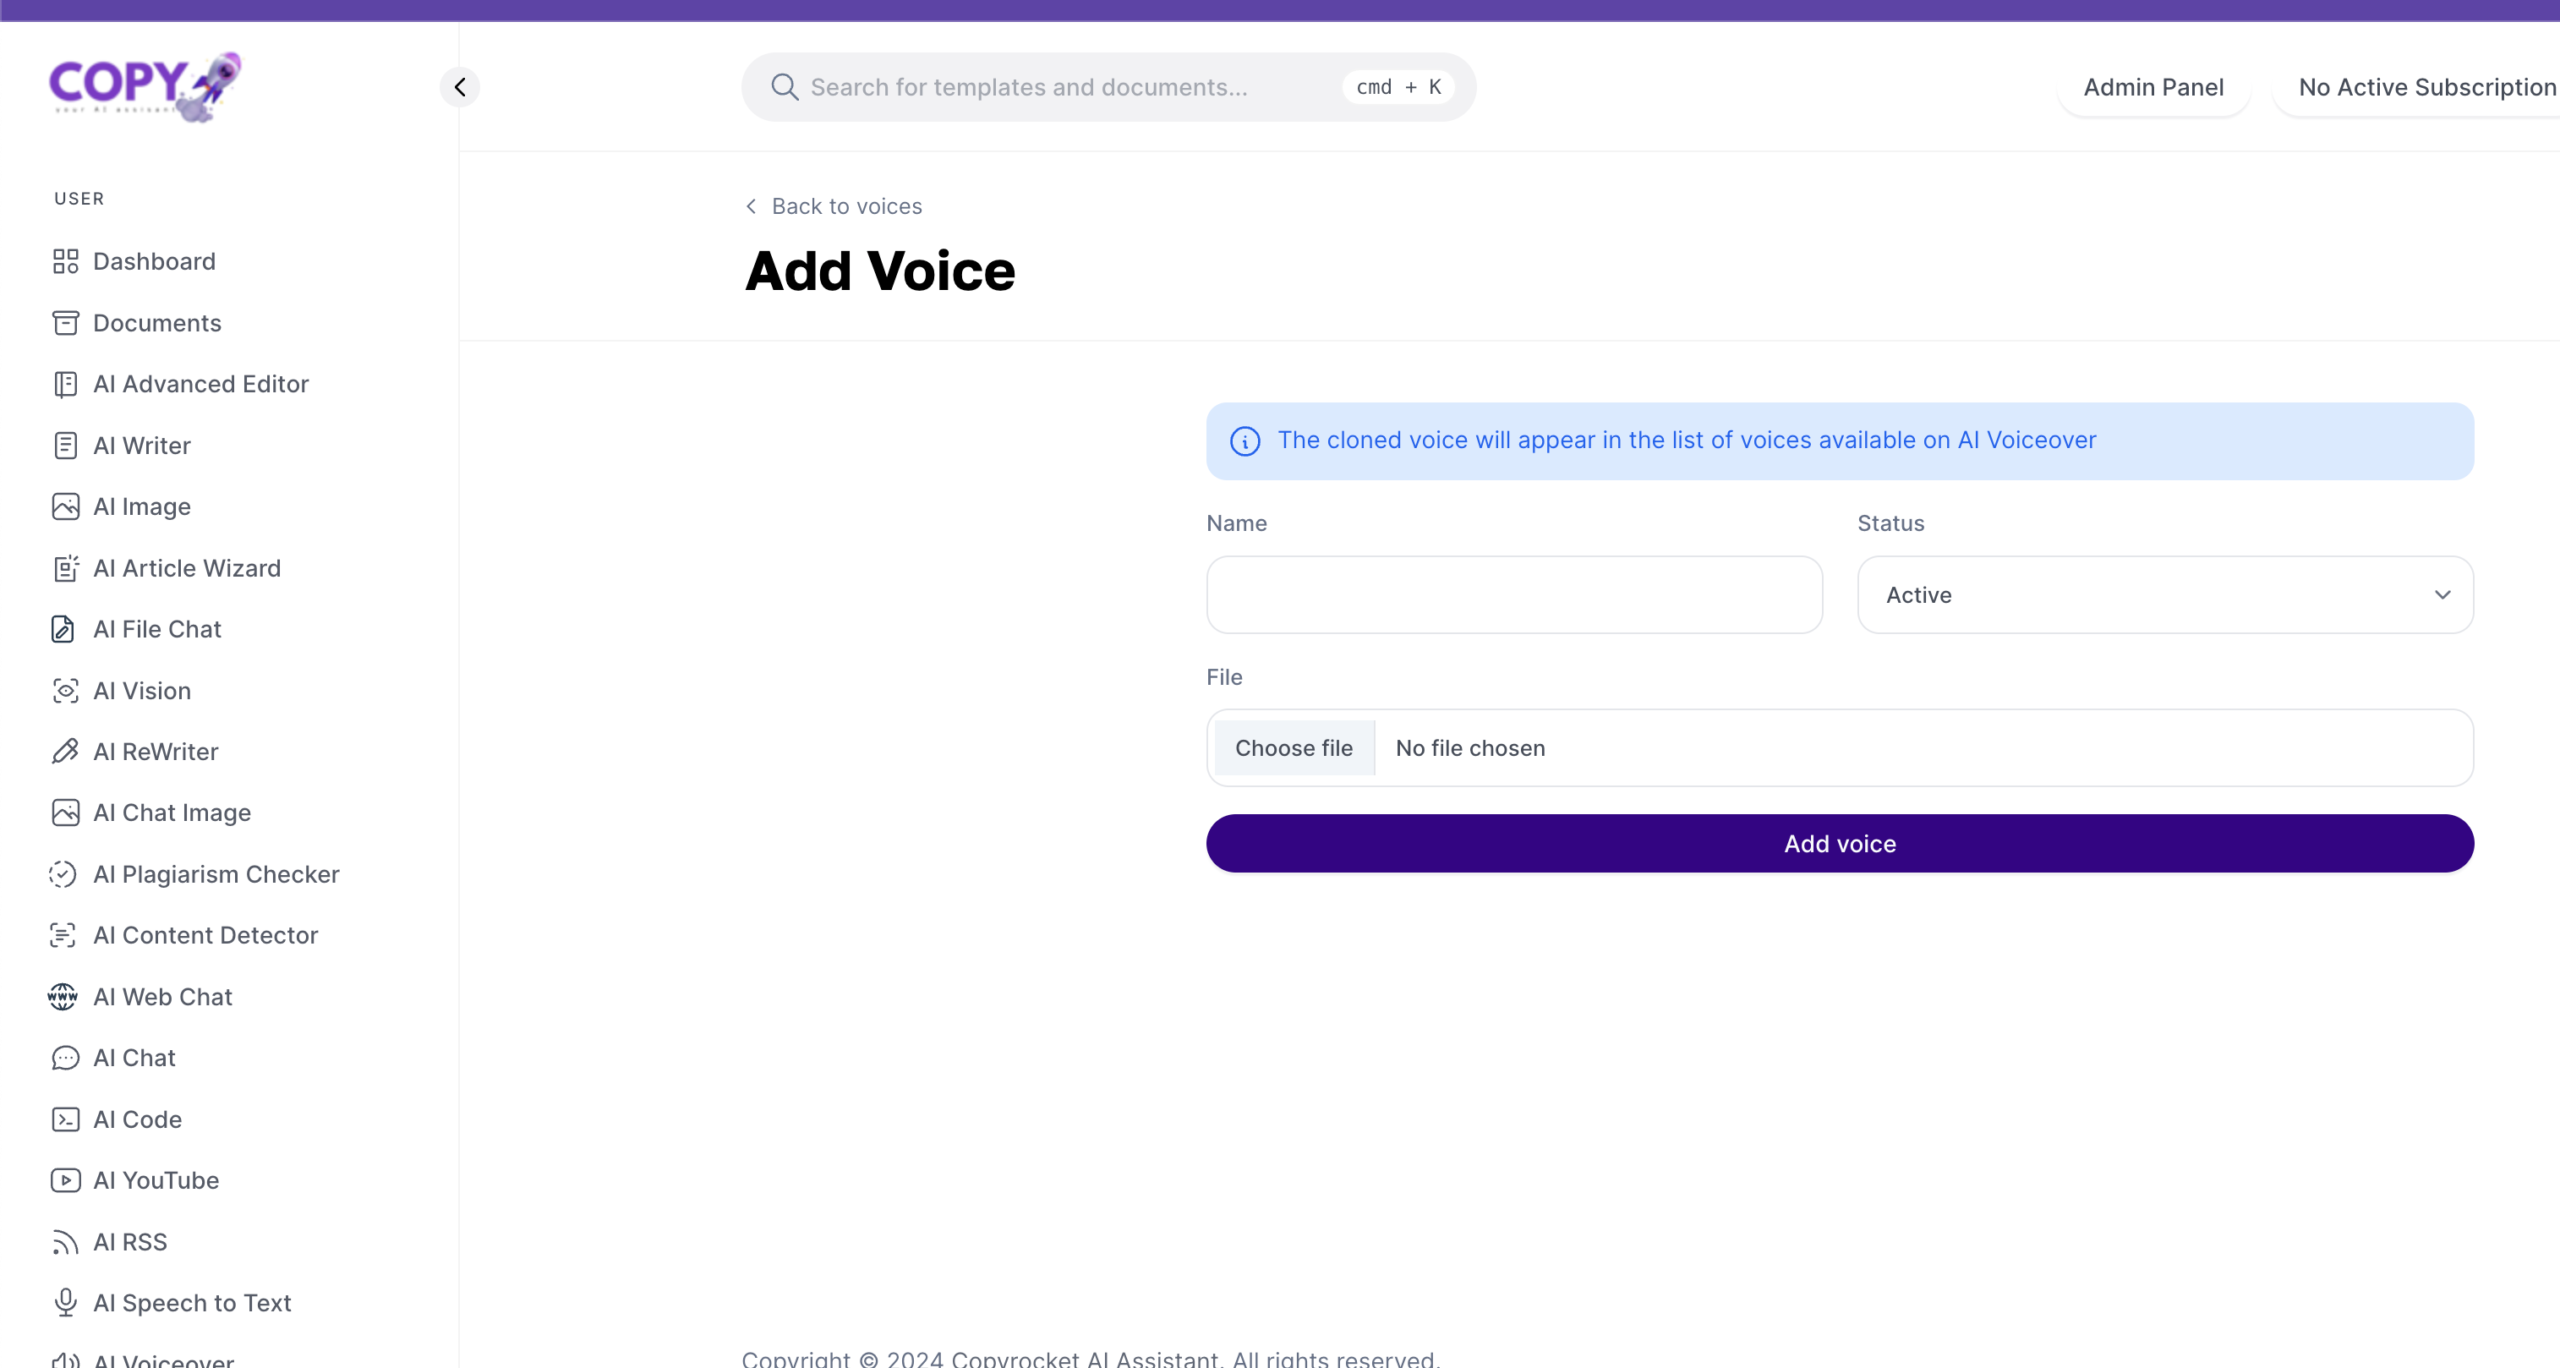Click the Choose file button
This screenshot has height=1368, width=2560.
pyautogui.click(x=1293, y=748)
